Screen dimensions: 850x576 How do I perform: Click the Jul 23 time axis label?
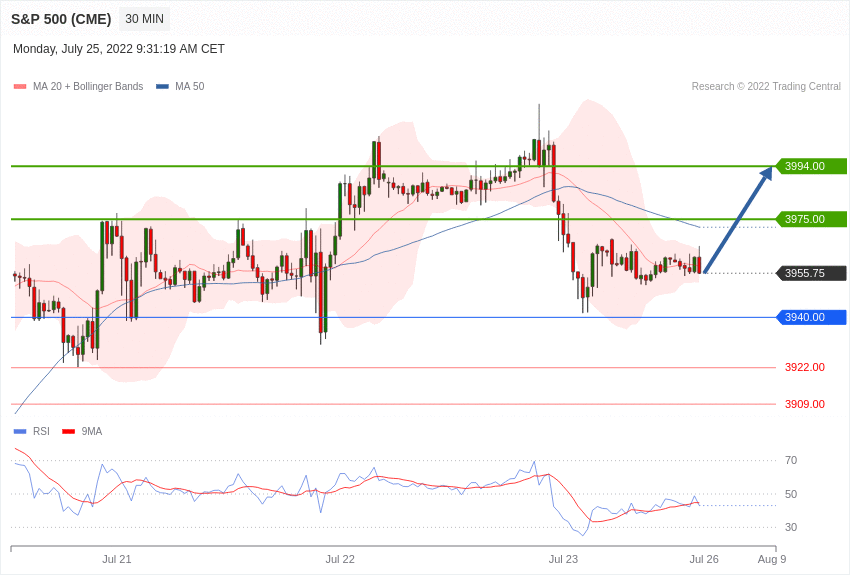tap(563, 559)
